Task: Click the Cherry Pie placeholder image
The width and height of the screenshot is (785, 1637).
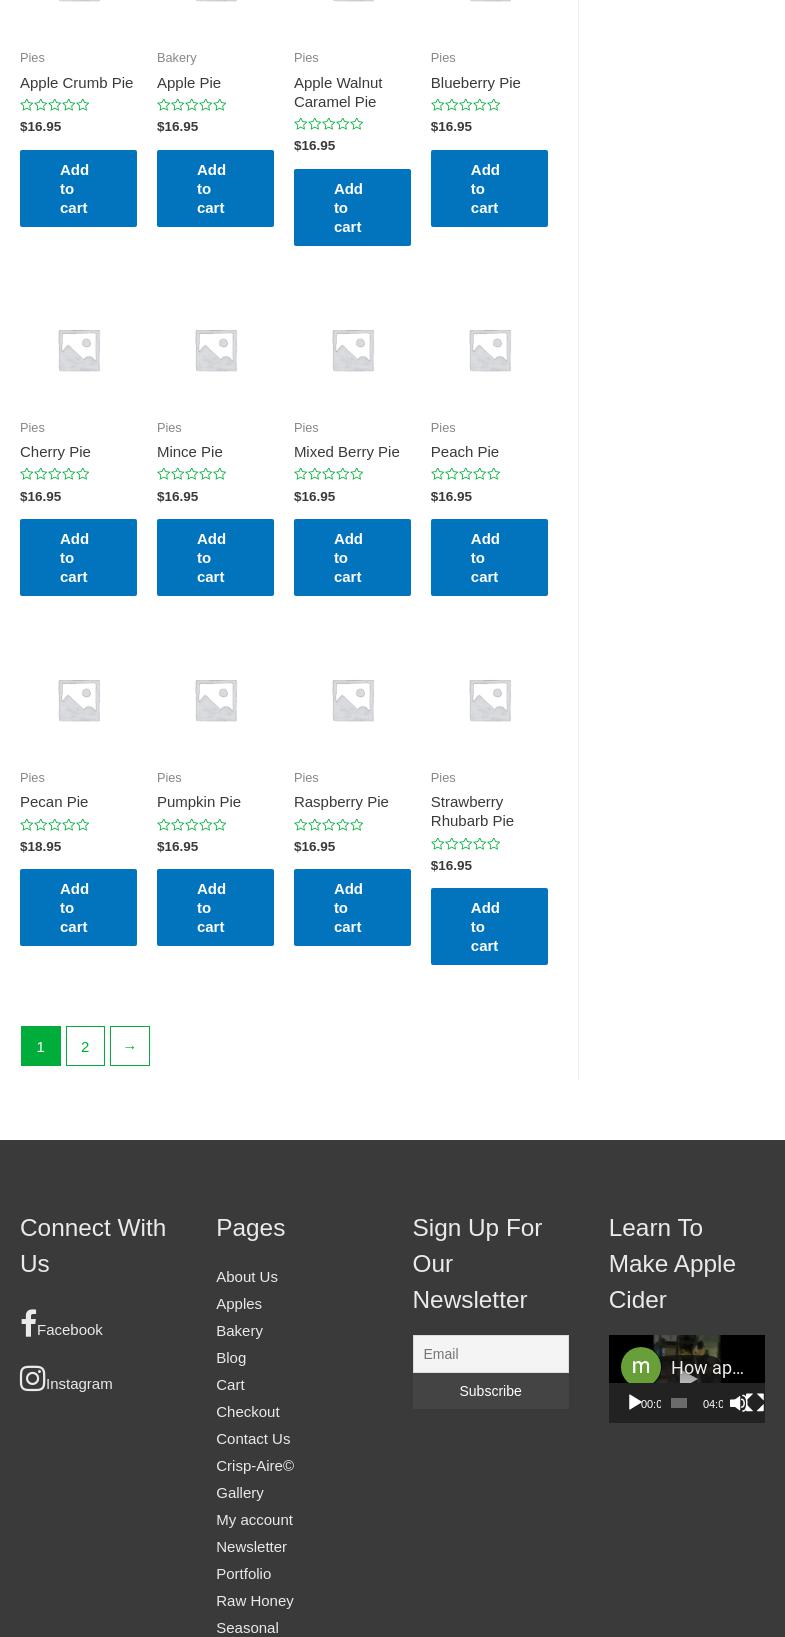Action: [78, 350]
